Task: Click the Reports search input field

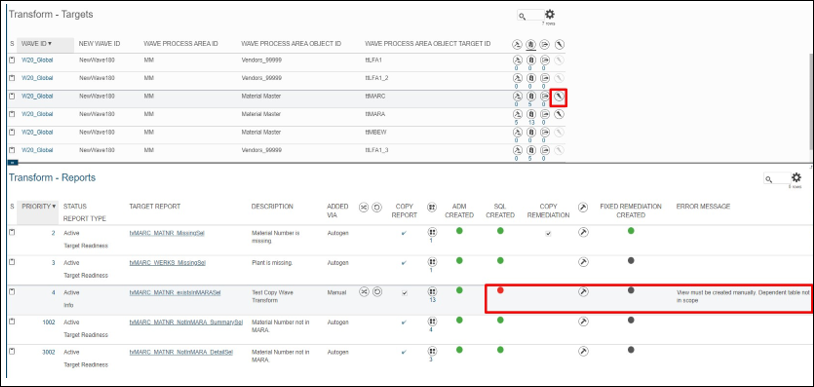Action: click(x=777, y=179)
